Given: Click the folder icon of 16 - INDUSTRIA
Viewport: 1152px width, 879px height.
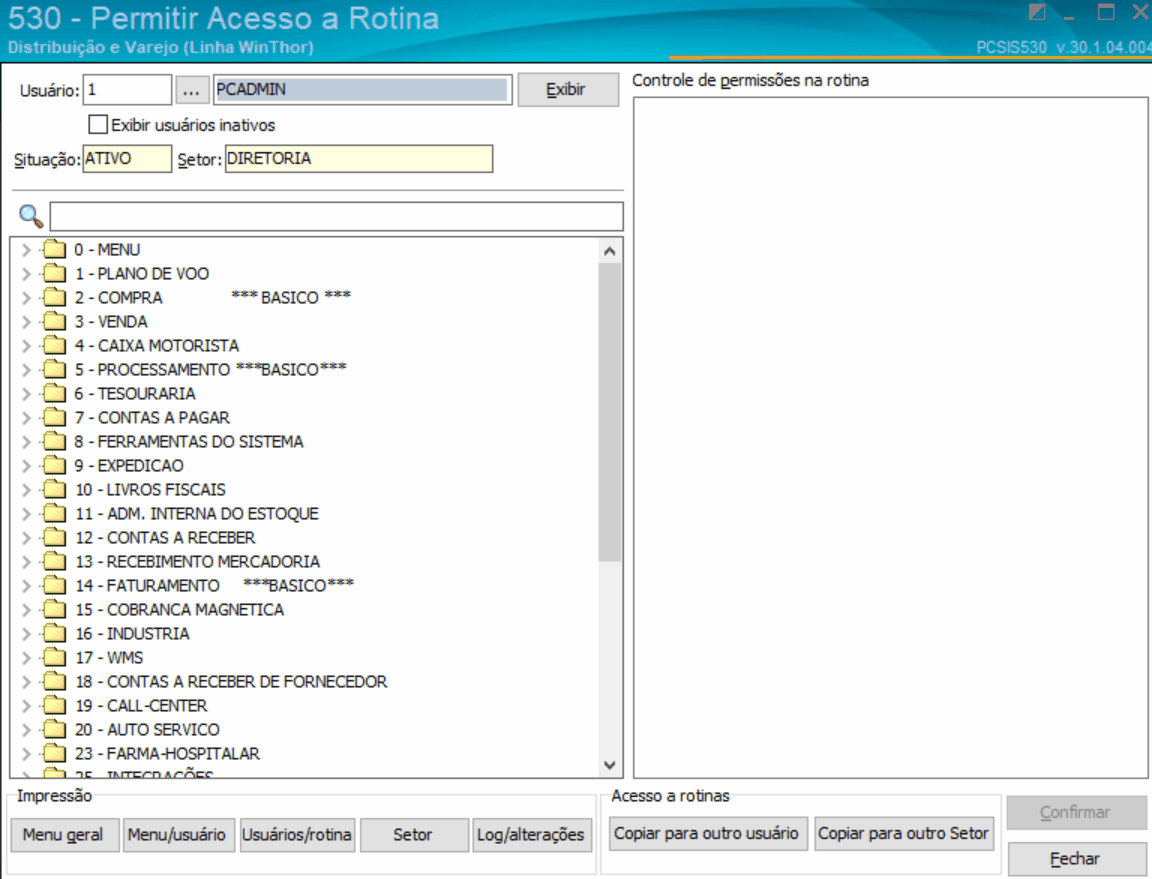Looking at the screenshot, I should click(54, 634).
